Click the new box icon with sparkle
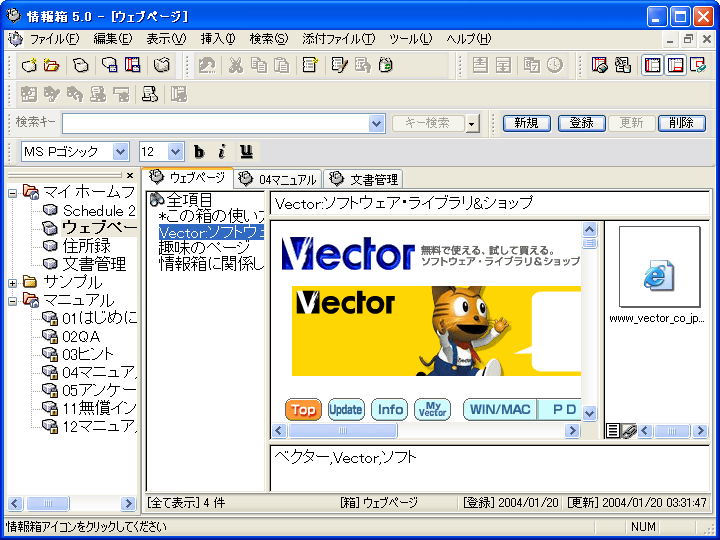The width and height of the screenshot is (720, 540). (x=29, y=66)
